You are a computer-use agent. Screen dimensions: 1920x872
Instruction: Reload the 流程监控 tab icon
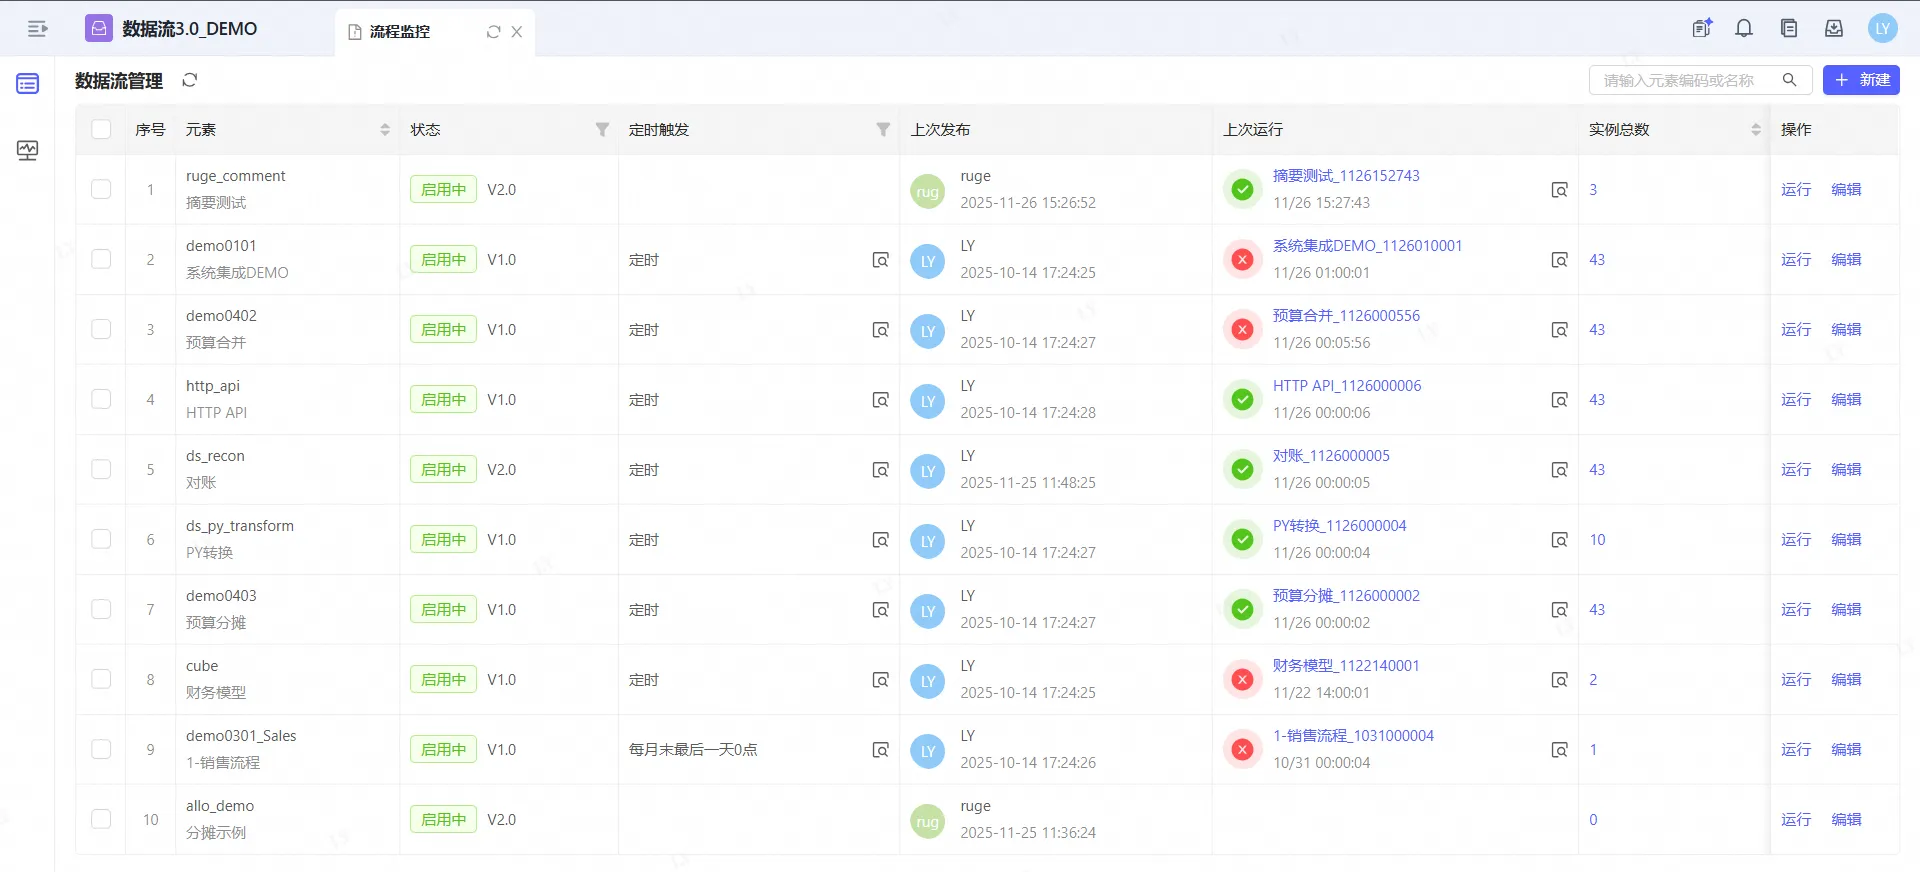tap(493, 32)
